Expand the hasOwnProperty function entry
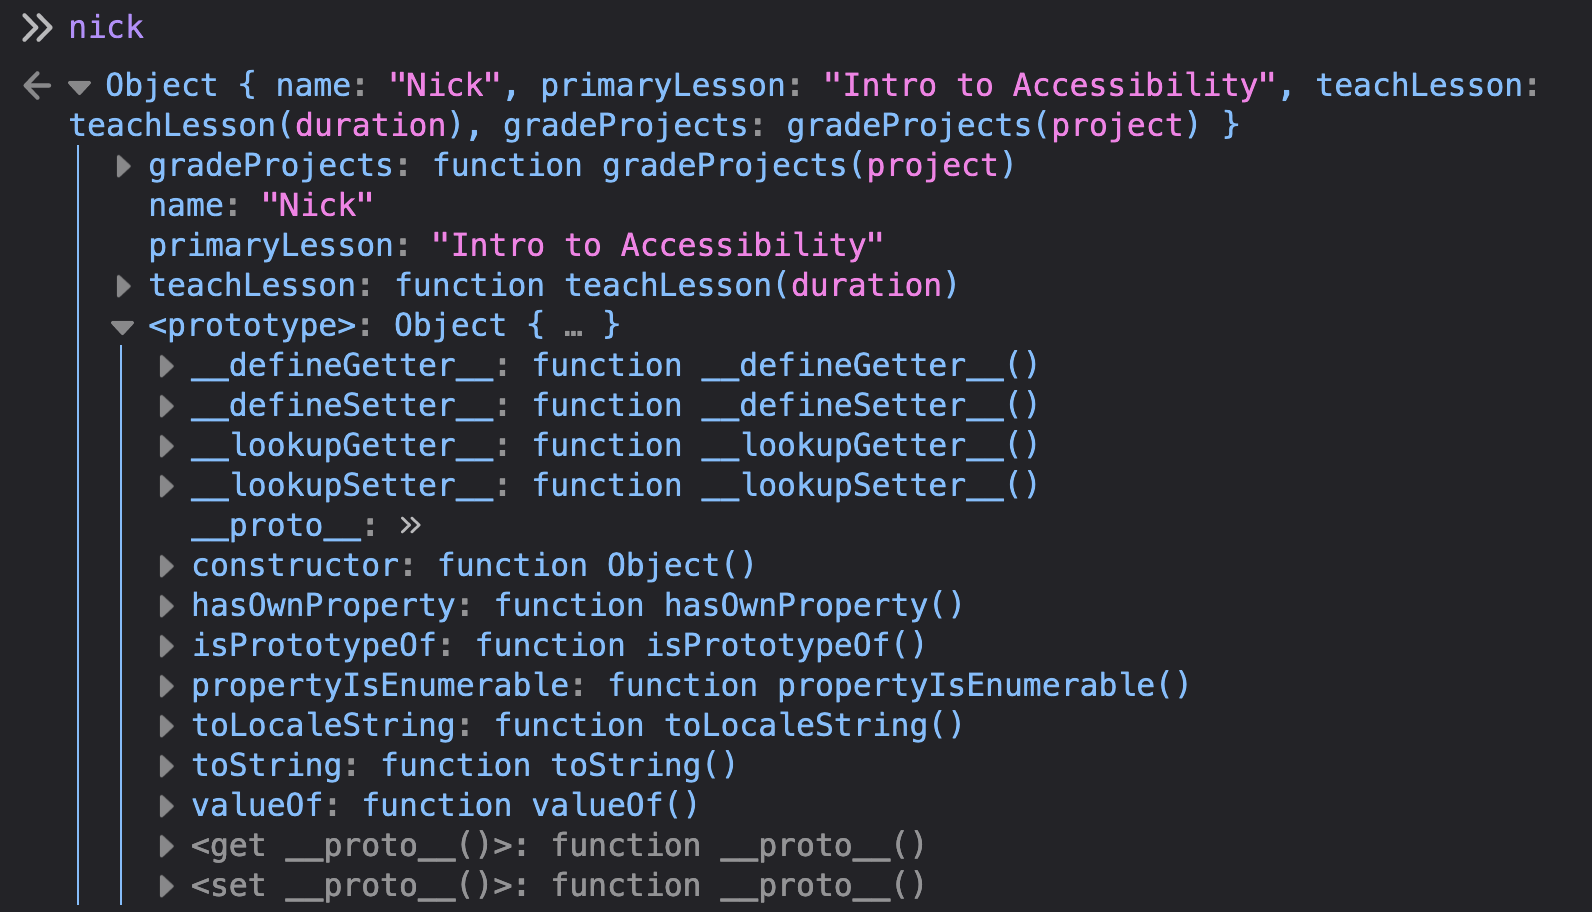The width and height of the screenshot is (1592, 912). pyautogui.click(x=166, y=605)
